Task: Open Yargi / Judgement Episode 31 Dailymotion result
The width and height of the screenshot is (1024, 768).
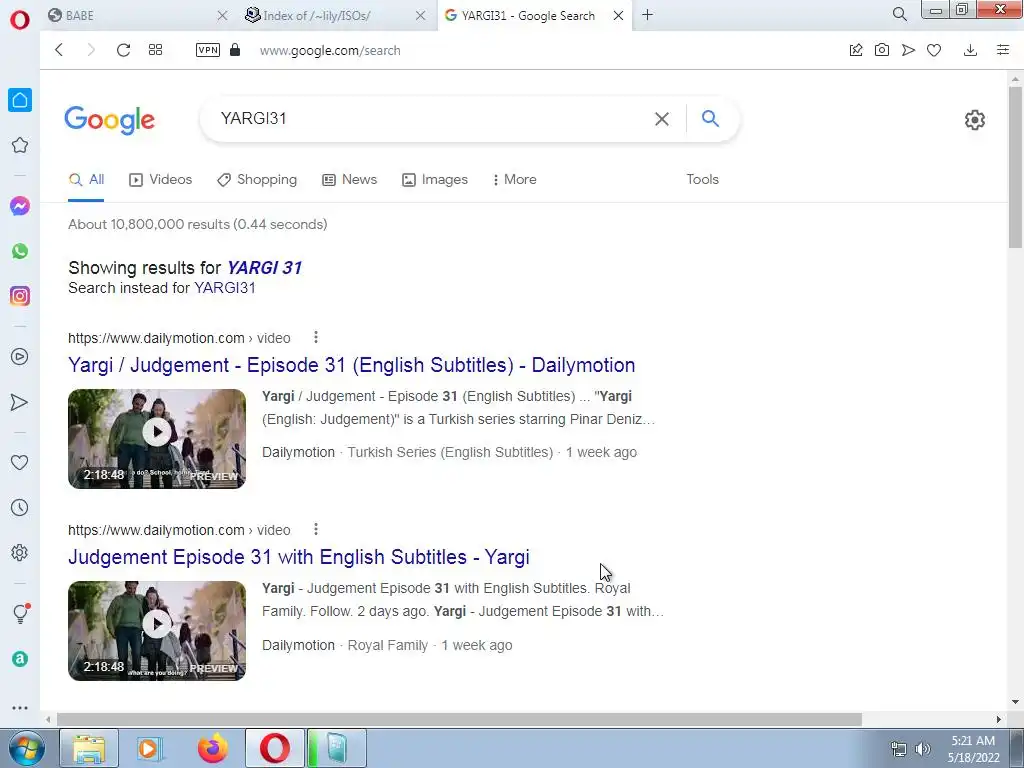Action: pos(351,365)
